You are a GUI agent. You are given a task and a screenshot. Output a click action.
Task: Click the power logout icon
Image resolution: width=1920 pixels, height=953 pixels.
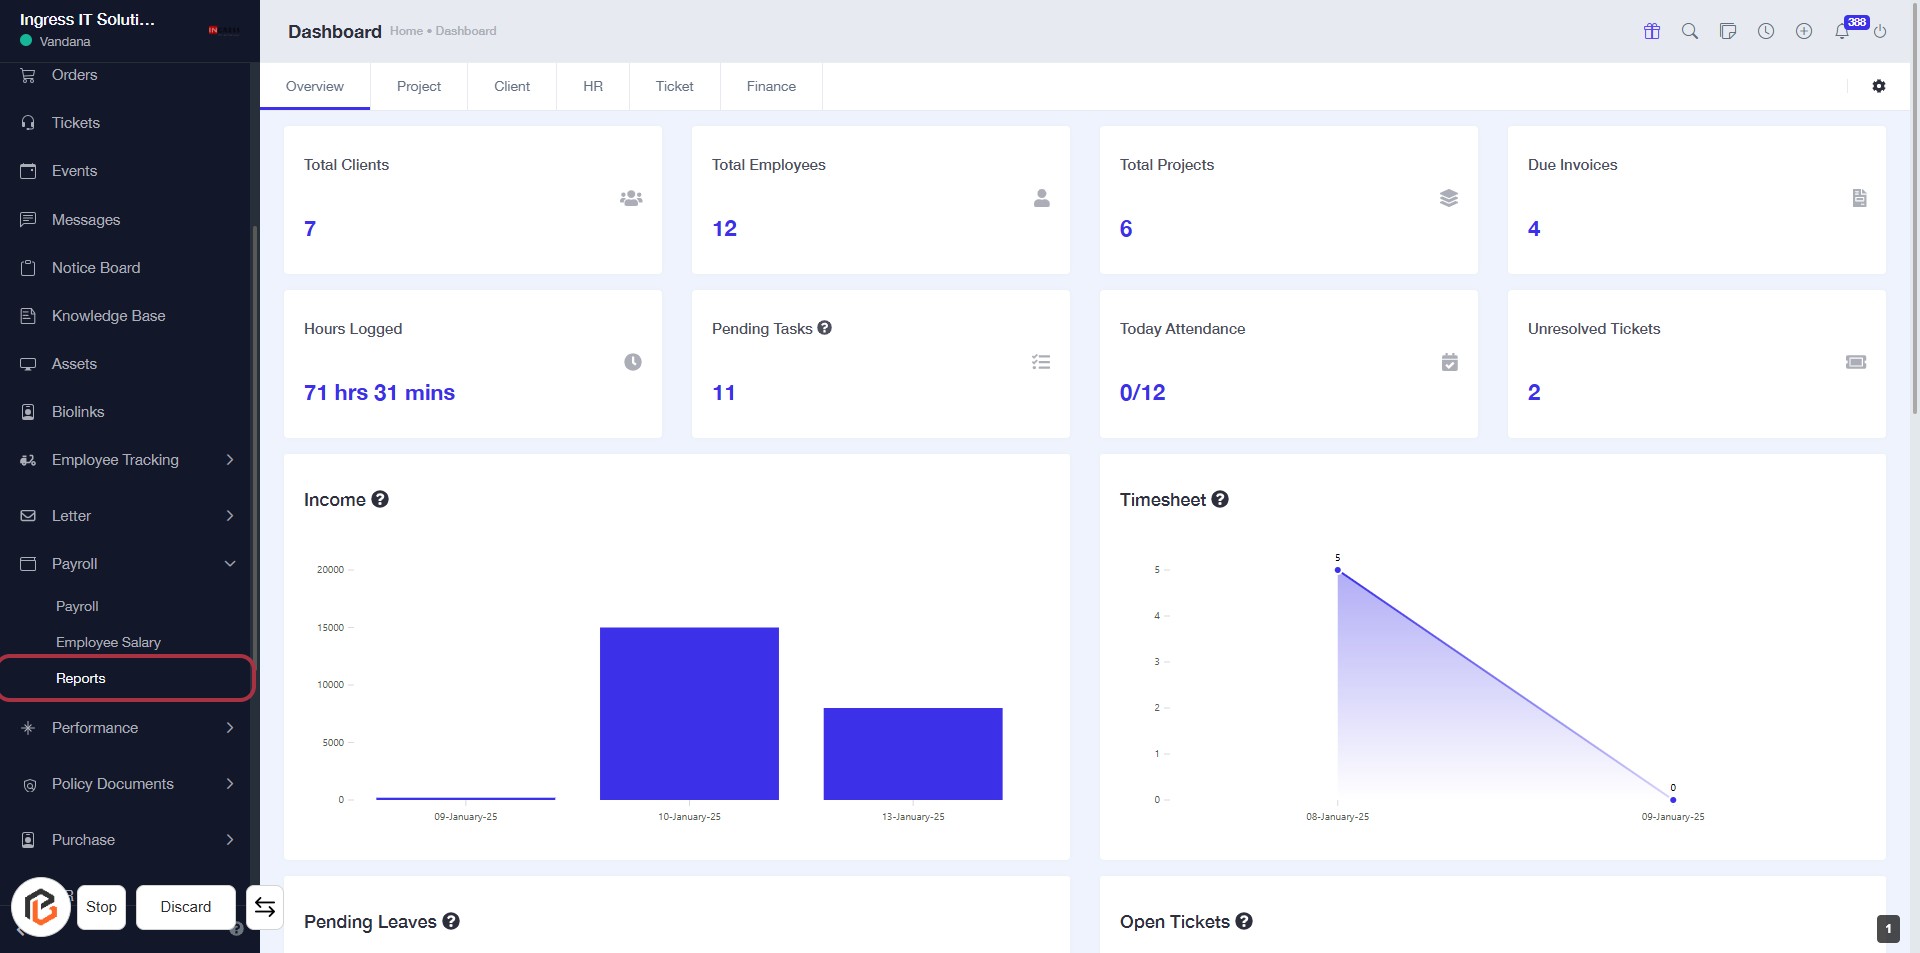(x=1880, y=31)
